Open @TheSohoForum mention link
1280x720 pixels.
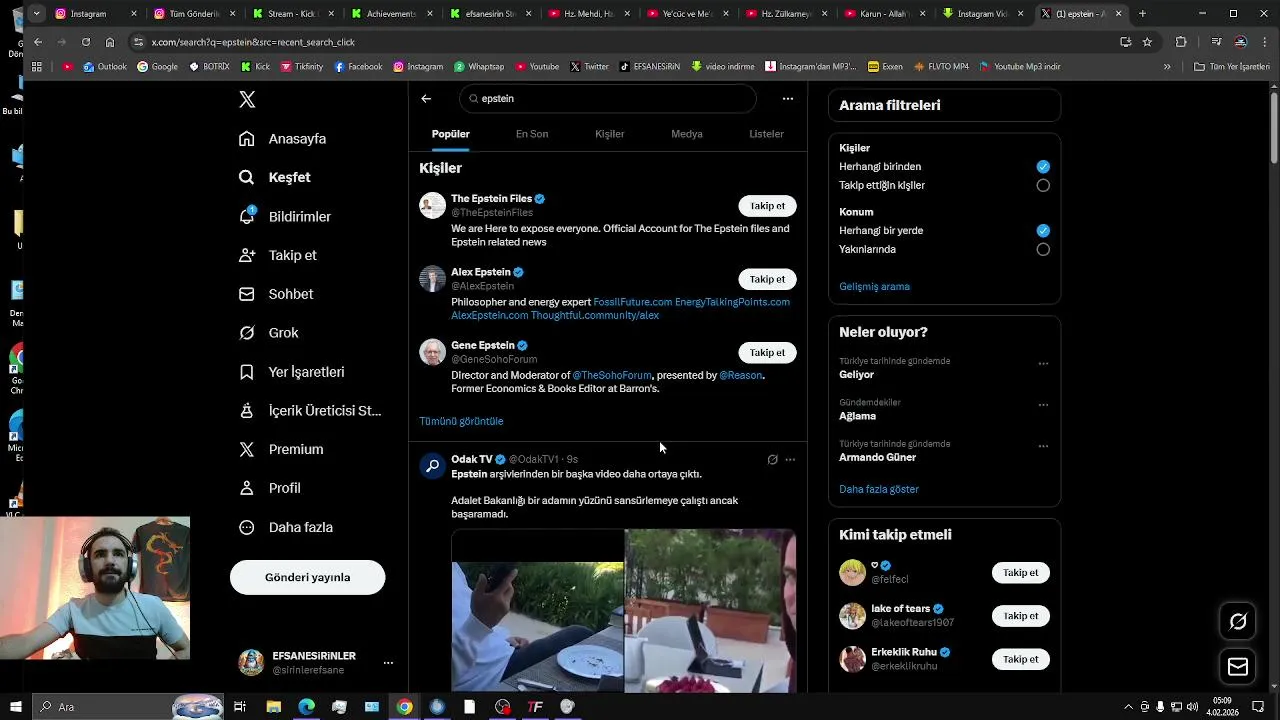612,375
